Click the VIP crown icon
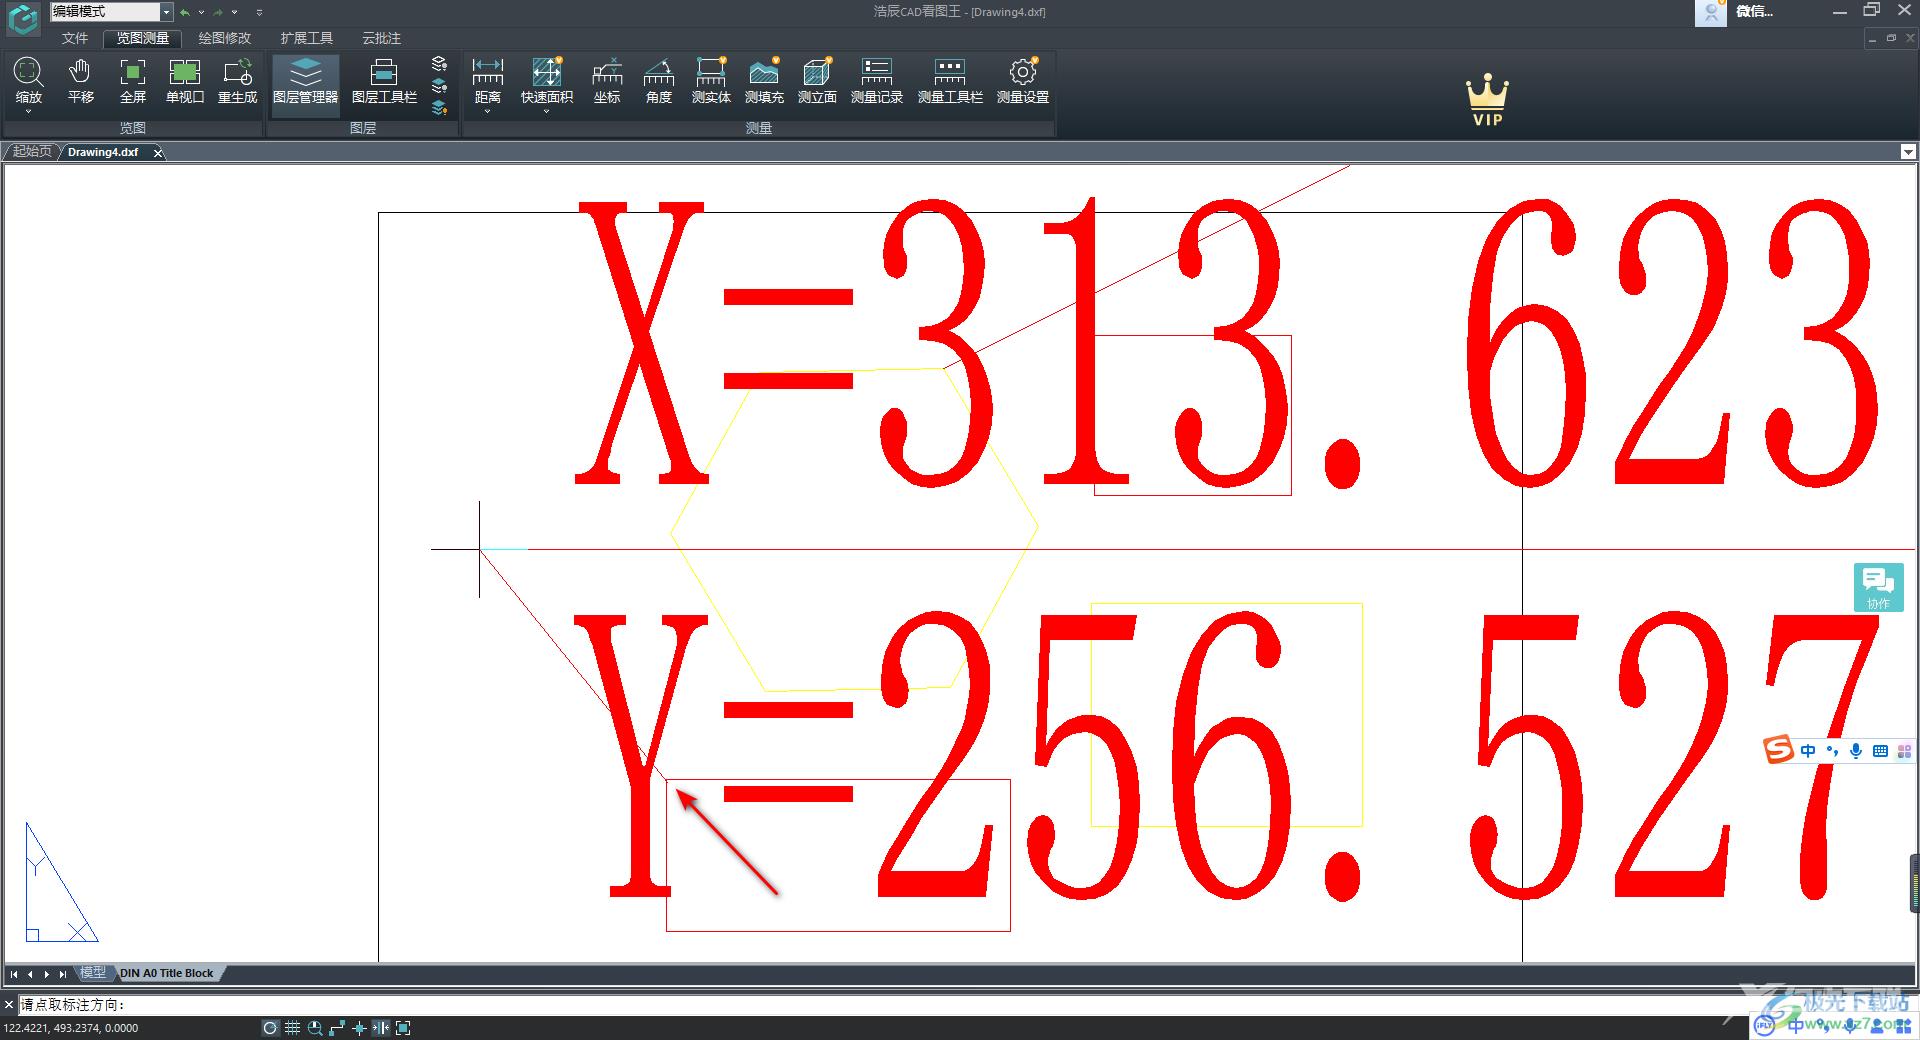Viewport: 1920px width, 1040px height. click(1488, 100)
